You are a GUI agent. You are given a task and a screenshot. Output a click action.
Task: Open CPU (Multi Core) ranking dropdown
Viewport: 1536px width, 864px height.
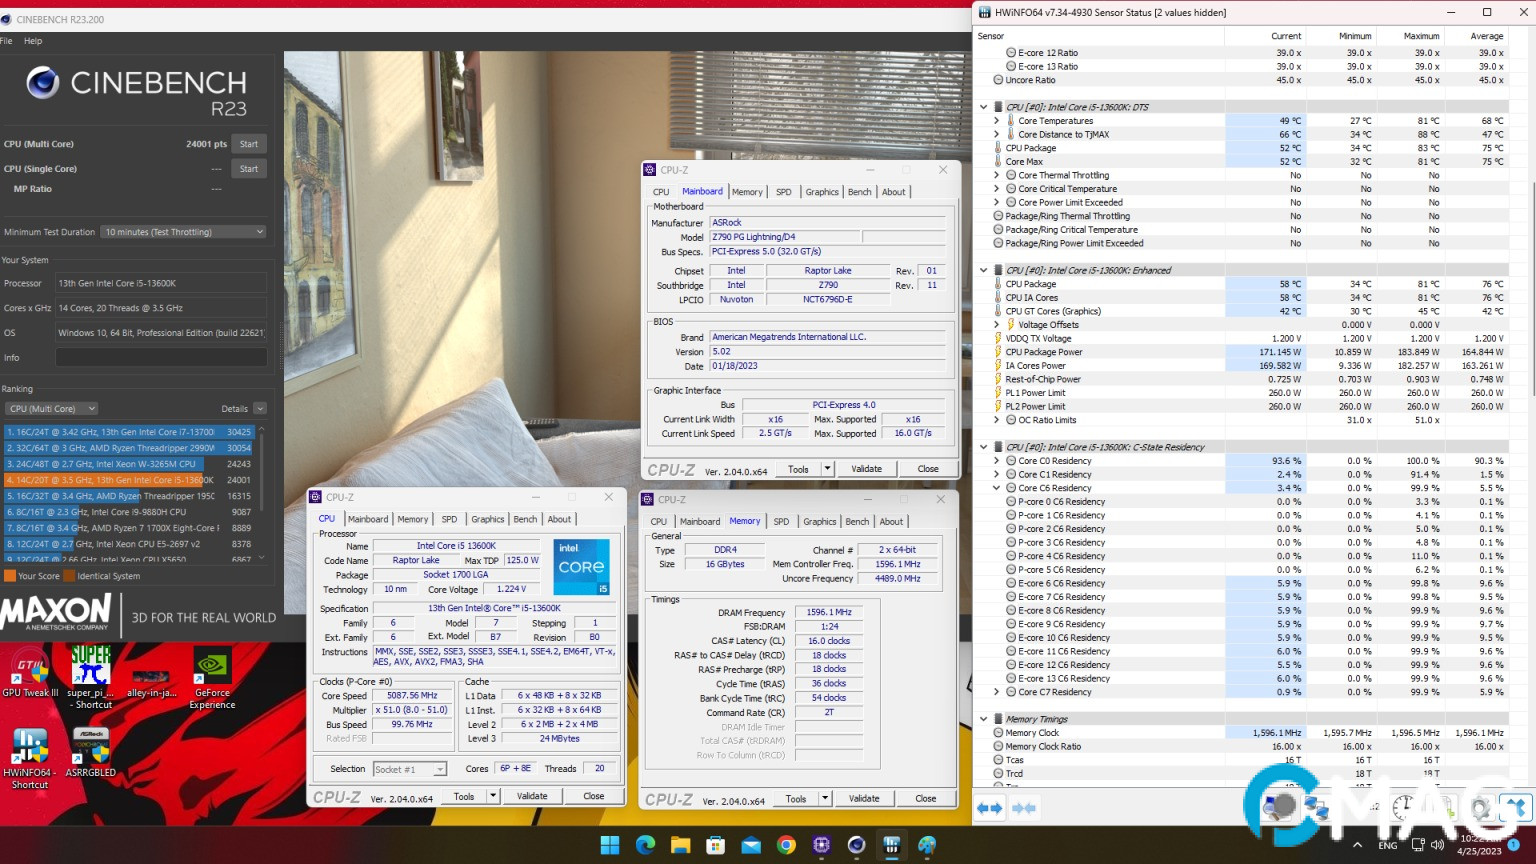click(51, 408)
